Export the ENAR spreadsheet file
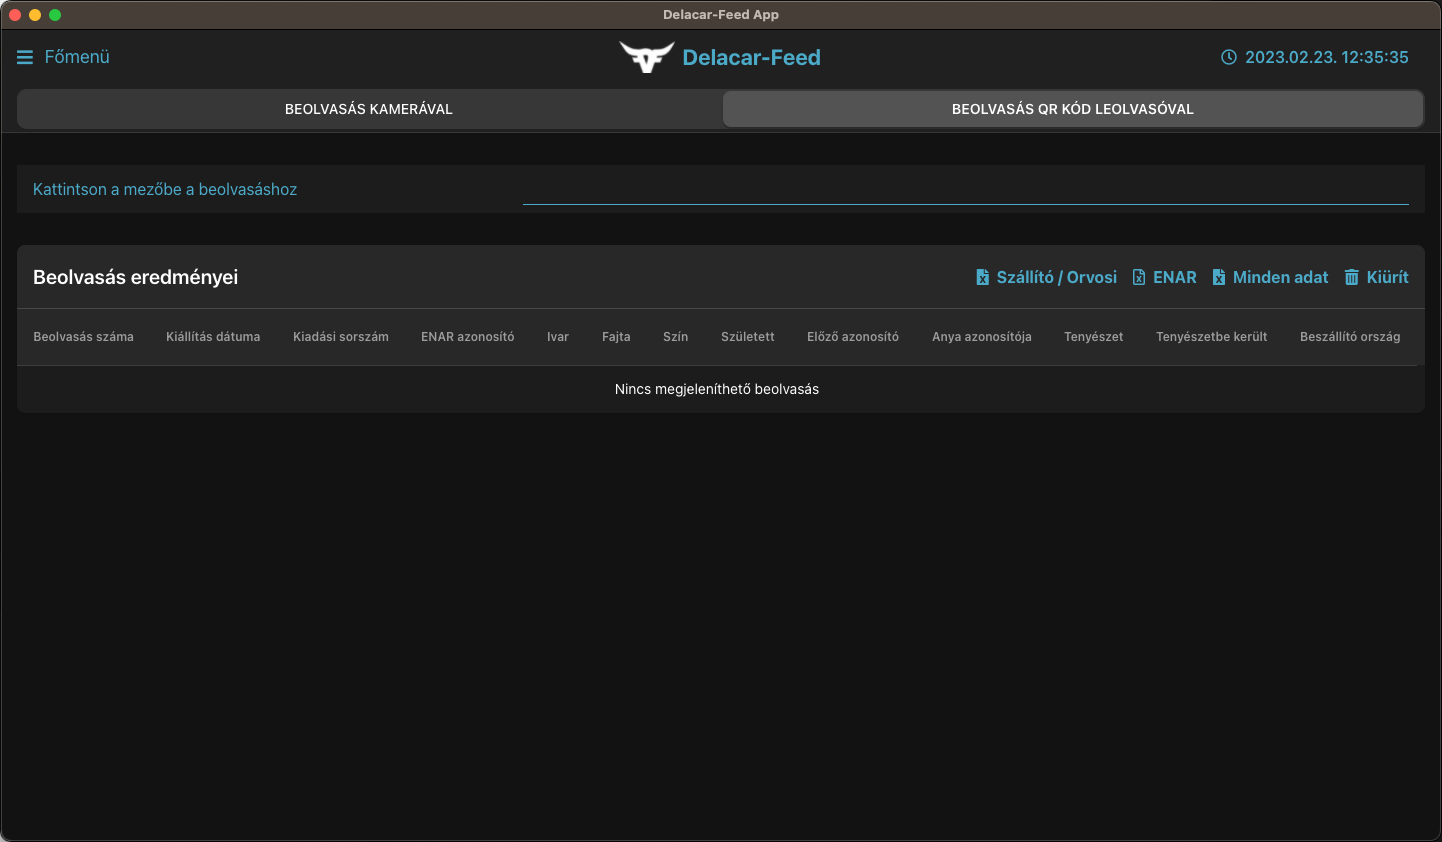 pos(1164,278)
